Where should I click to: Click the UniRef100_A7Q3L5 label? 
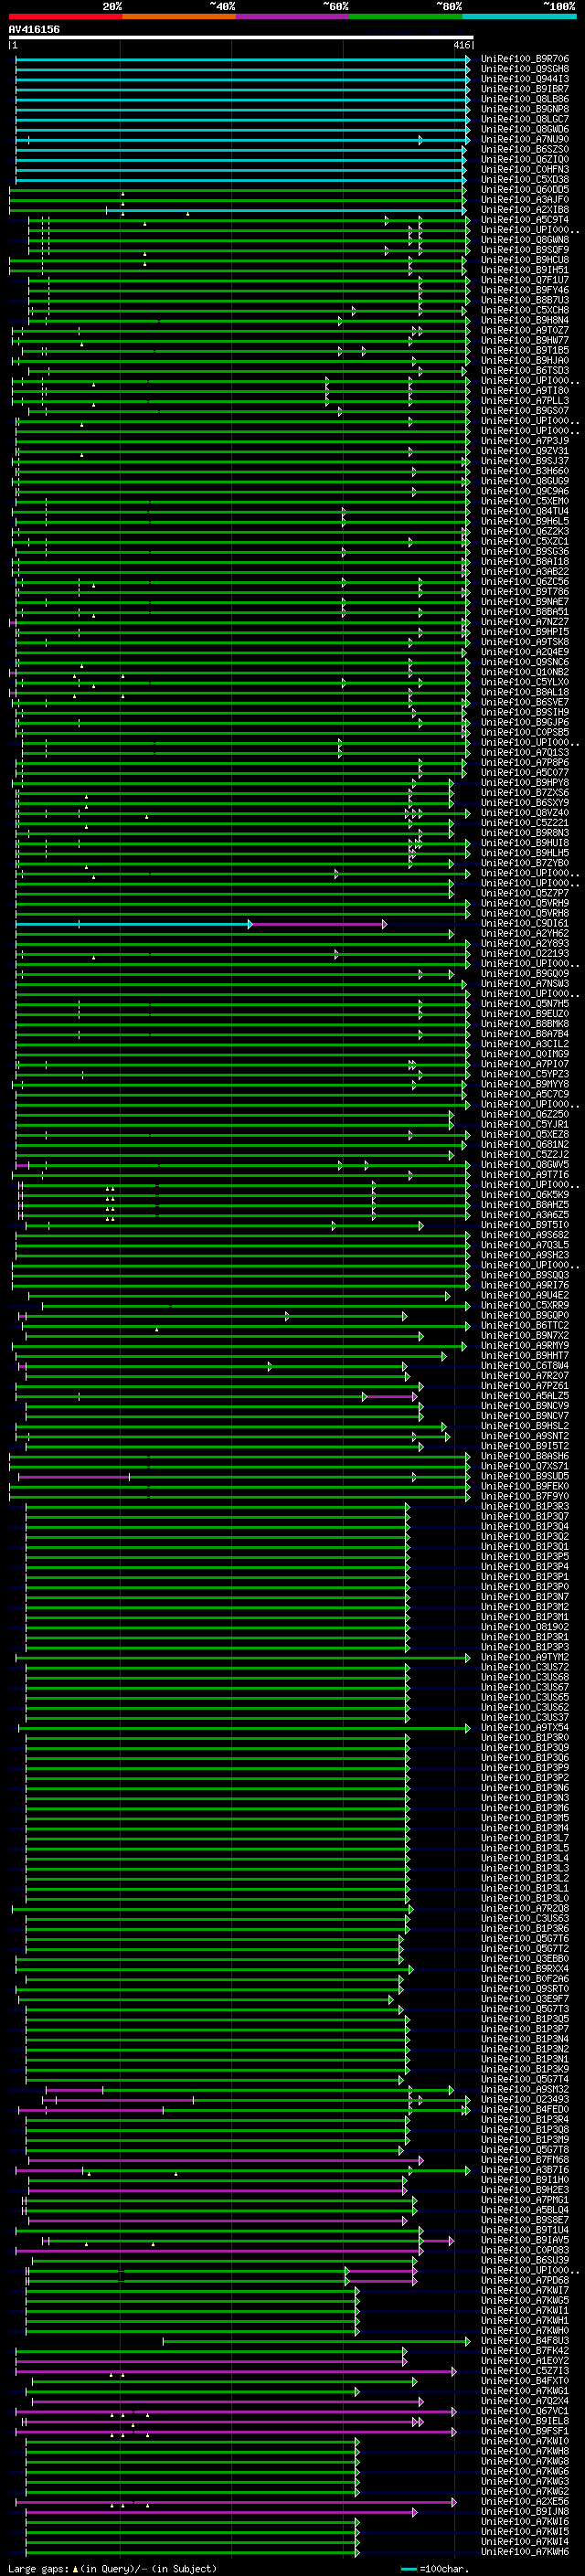click(x=524, y=1244)
